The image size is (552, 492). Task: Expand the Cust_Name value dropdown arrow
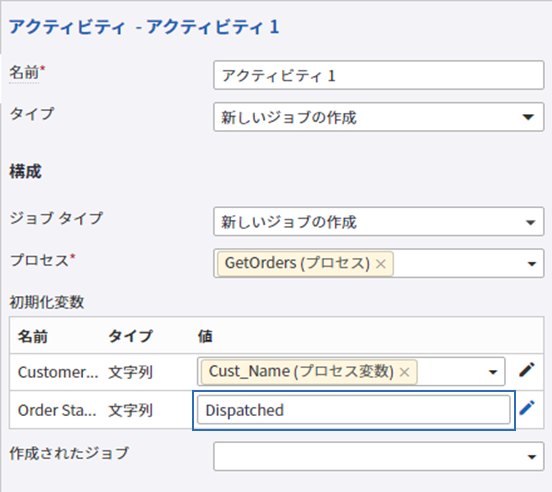point(493,372)
